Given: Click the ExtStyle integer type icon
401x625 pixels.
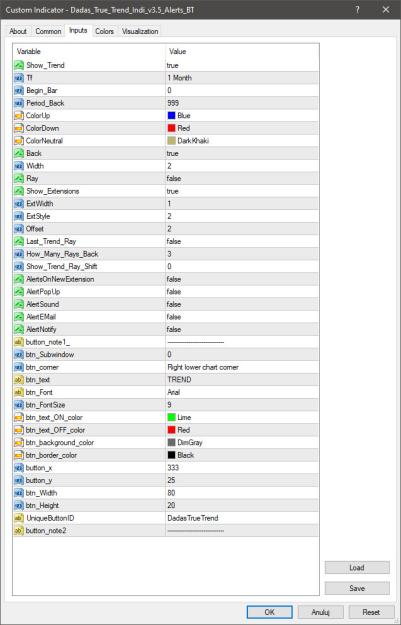Looking at the screenshot, I should click(x=19, y=216).
